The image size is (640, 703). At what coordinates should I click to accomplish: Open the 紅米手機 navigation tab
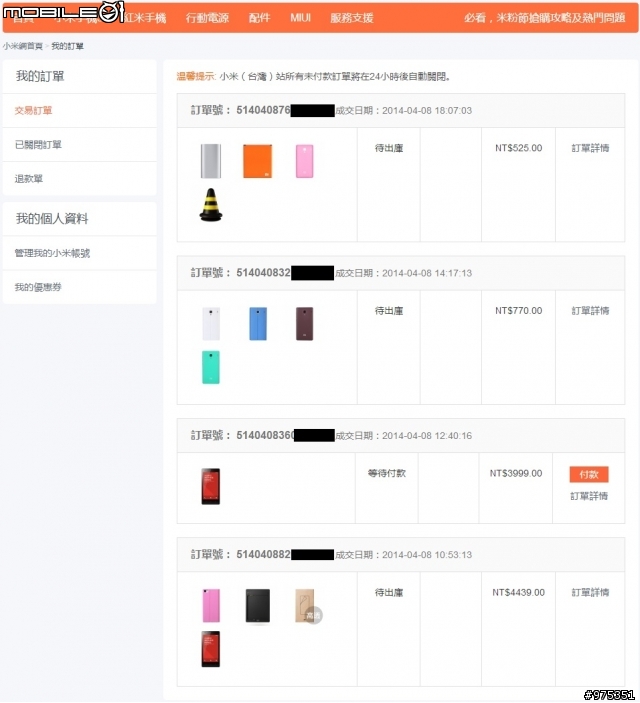145,18
